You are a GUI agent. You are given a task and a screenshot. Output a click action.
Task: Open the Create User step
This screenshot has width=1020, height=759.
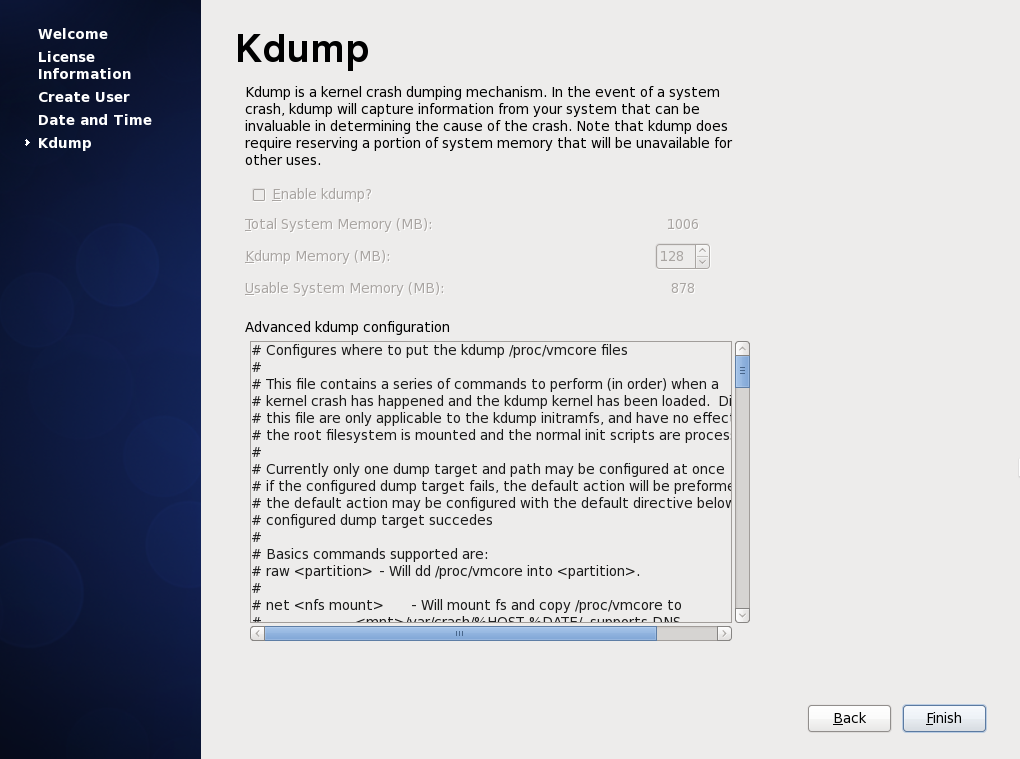click(x=83, y=96)
